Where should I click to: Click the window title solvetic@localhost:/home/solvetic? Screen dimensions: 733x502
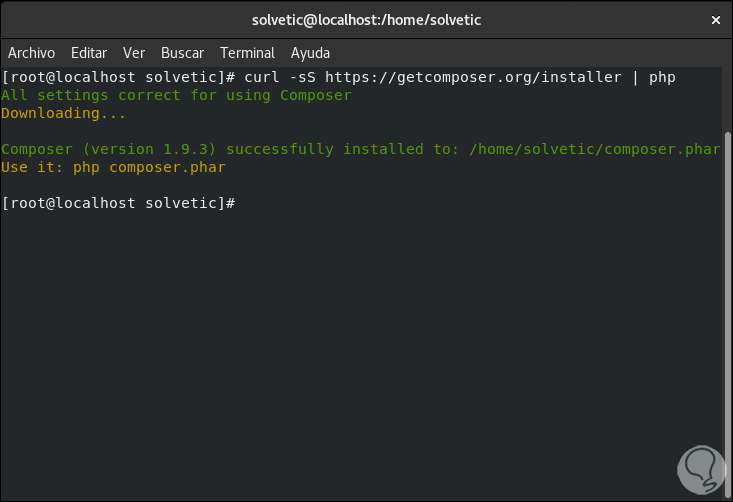pos(366,20)
